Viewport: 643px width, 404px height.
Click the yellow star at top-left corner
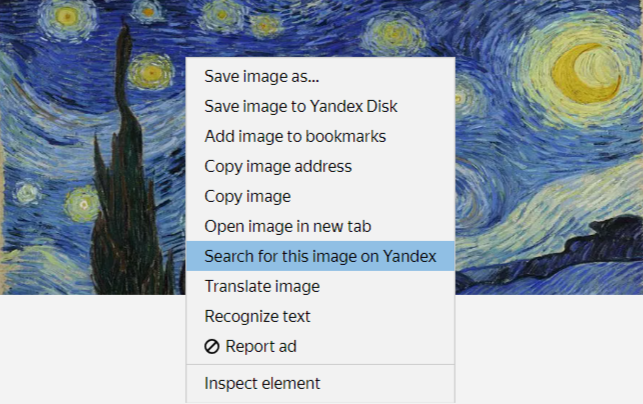tap(66, 17)
